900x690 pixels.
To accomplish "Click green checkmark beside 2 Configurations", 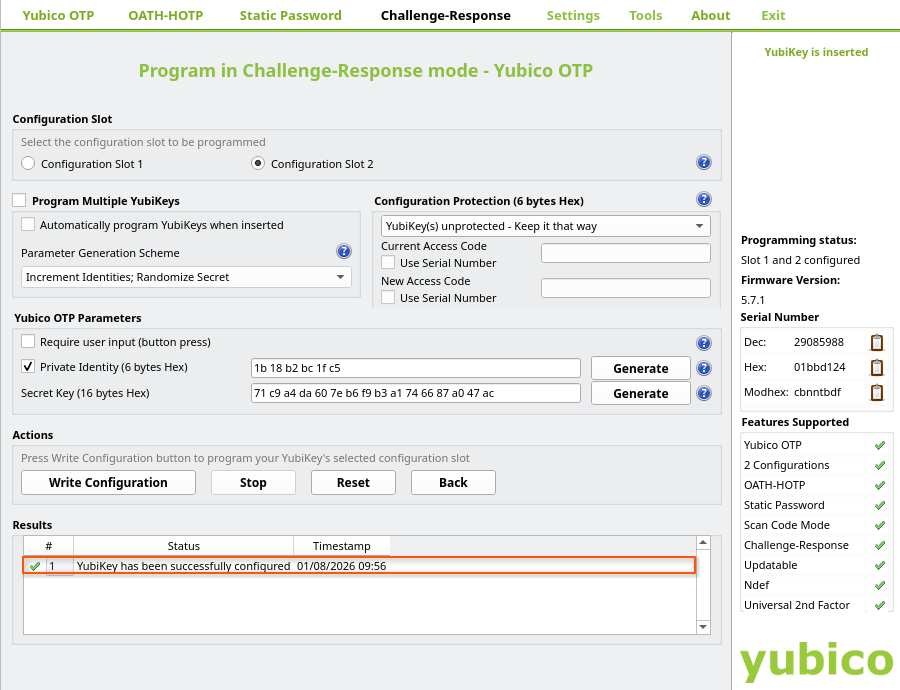I will 879,466.
